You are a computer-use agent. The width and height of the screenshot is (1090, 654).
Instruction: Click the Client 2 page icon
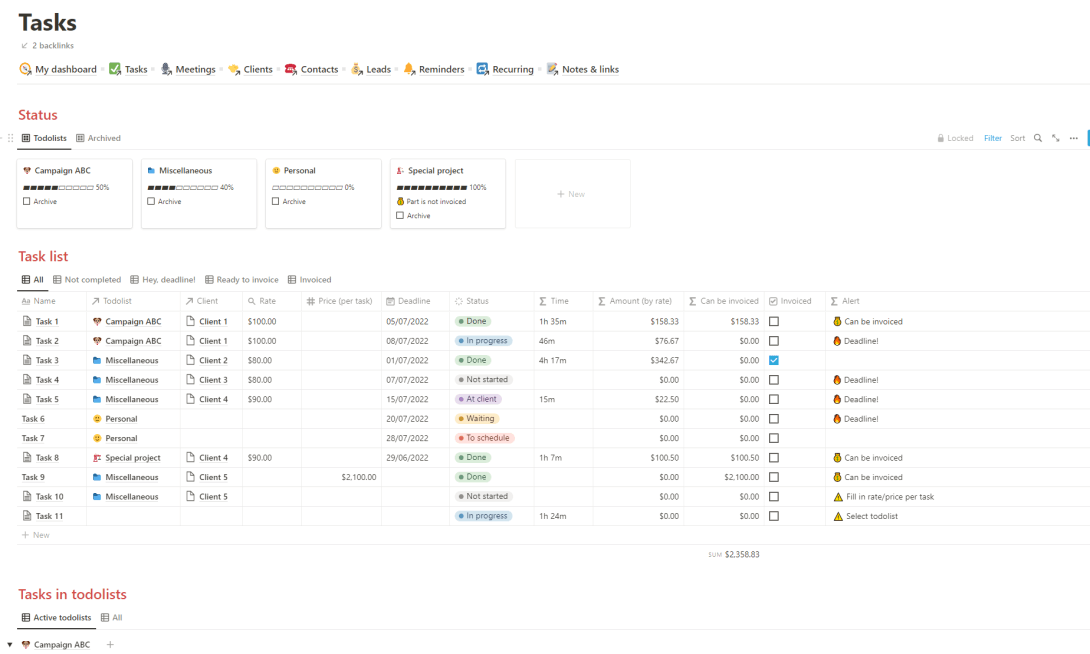point(190,360)
